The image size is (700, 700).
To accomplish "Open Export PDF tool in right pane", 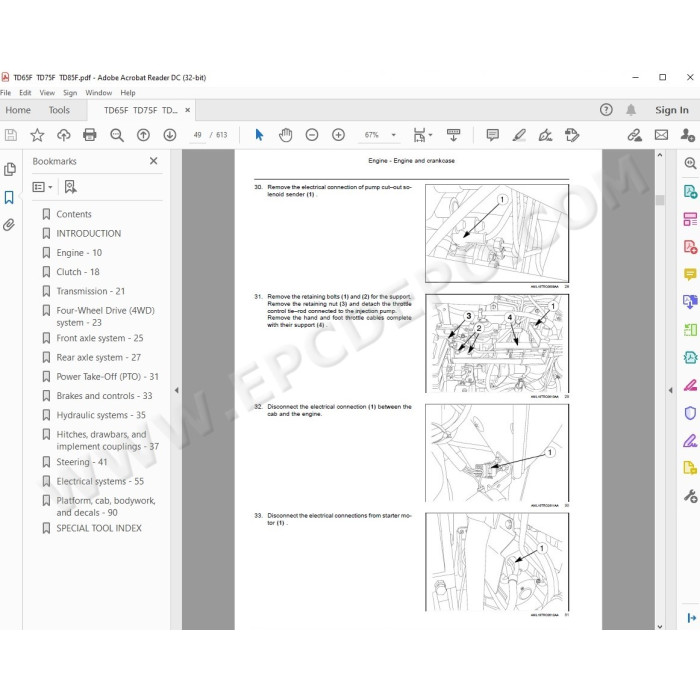I will 690,192.
